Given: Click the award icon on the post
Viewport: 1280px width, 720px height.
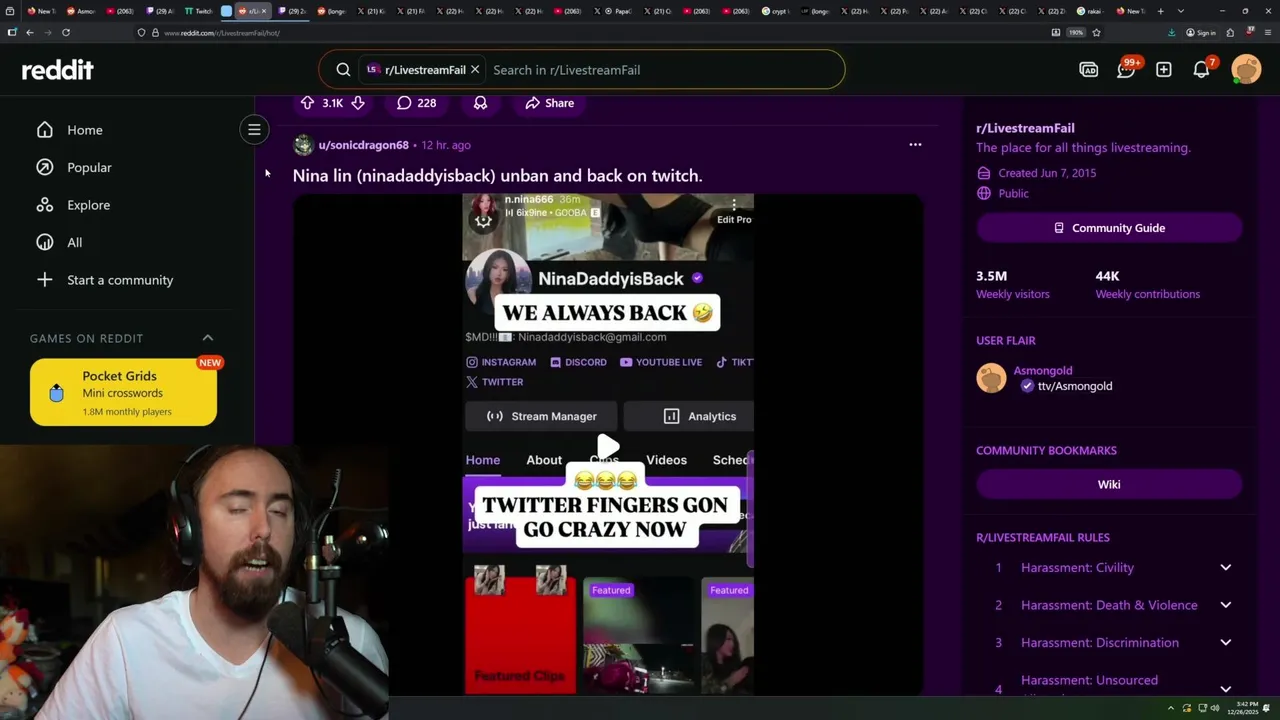Looking at the screenshot, I should (x=480, y=103).
